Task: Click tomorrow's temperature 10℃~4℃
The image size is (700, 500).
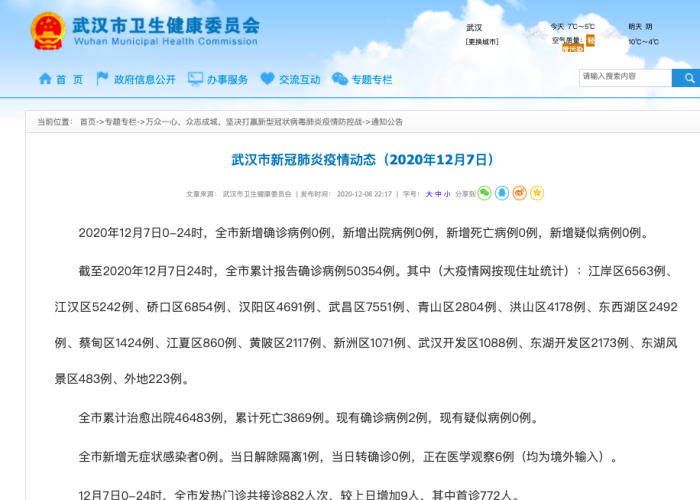Action: point(643,42)
